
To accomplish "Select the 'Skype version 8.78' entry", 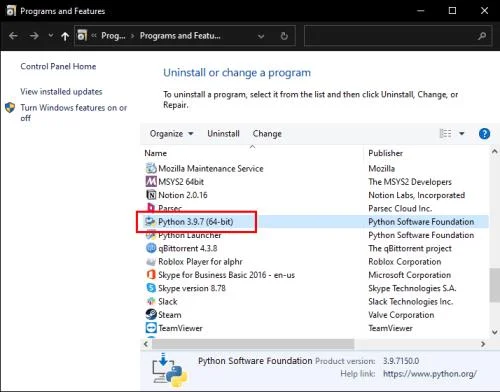I will (x=192, y=288).
